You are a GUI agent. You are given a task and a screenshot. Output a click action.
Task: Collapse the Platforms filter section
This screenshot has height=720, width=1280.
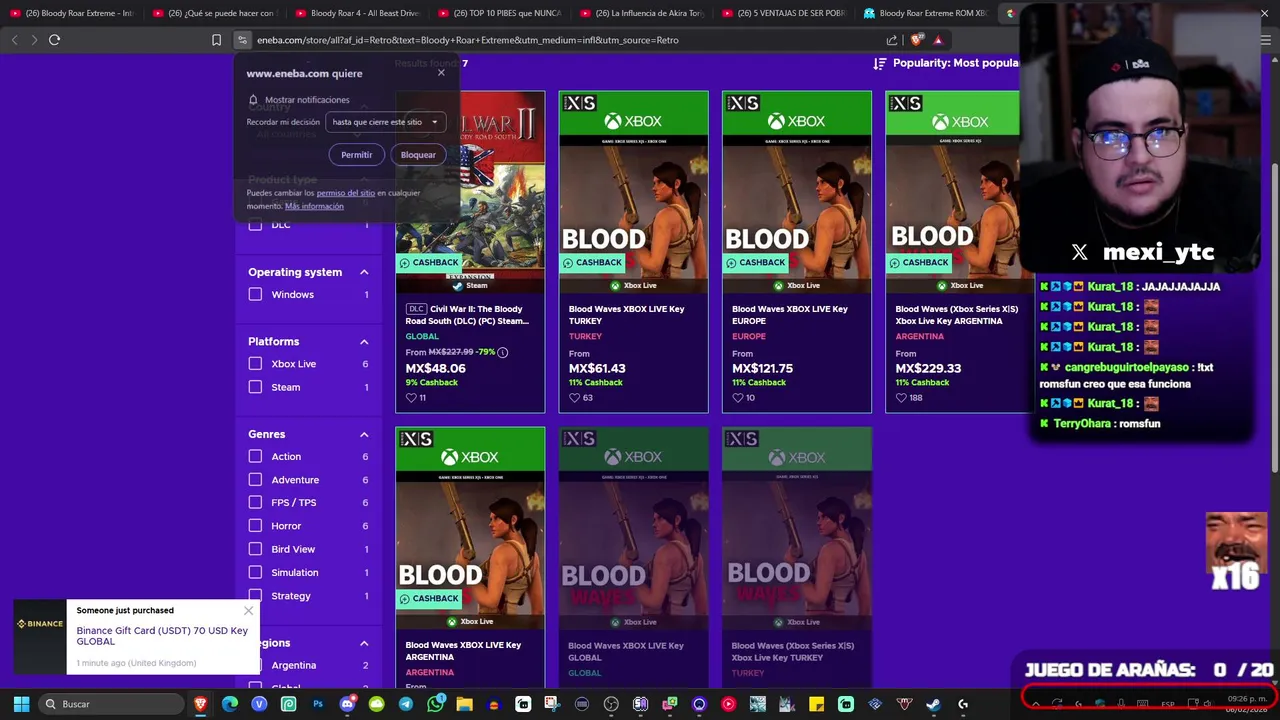(x=364, y=342)
